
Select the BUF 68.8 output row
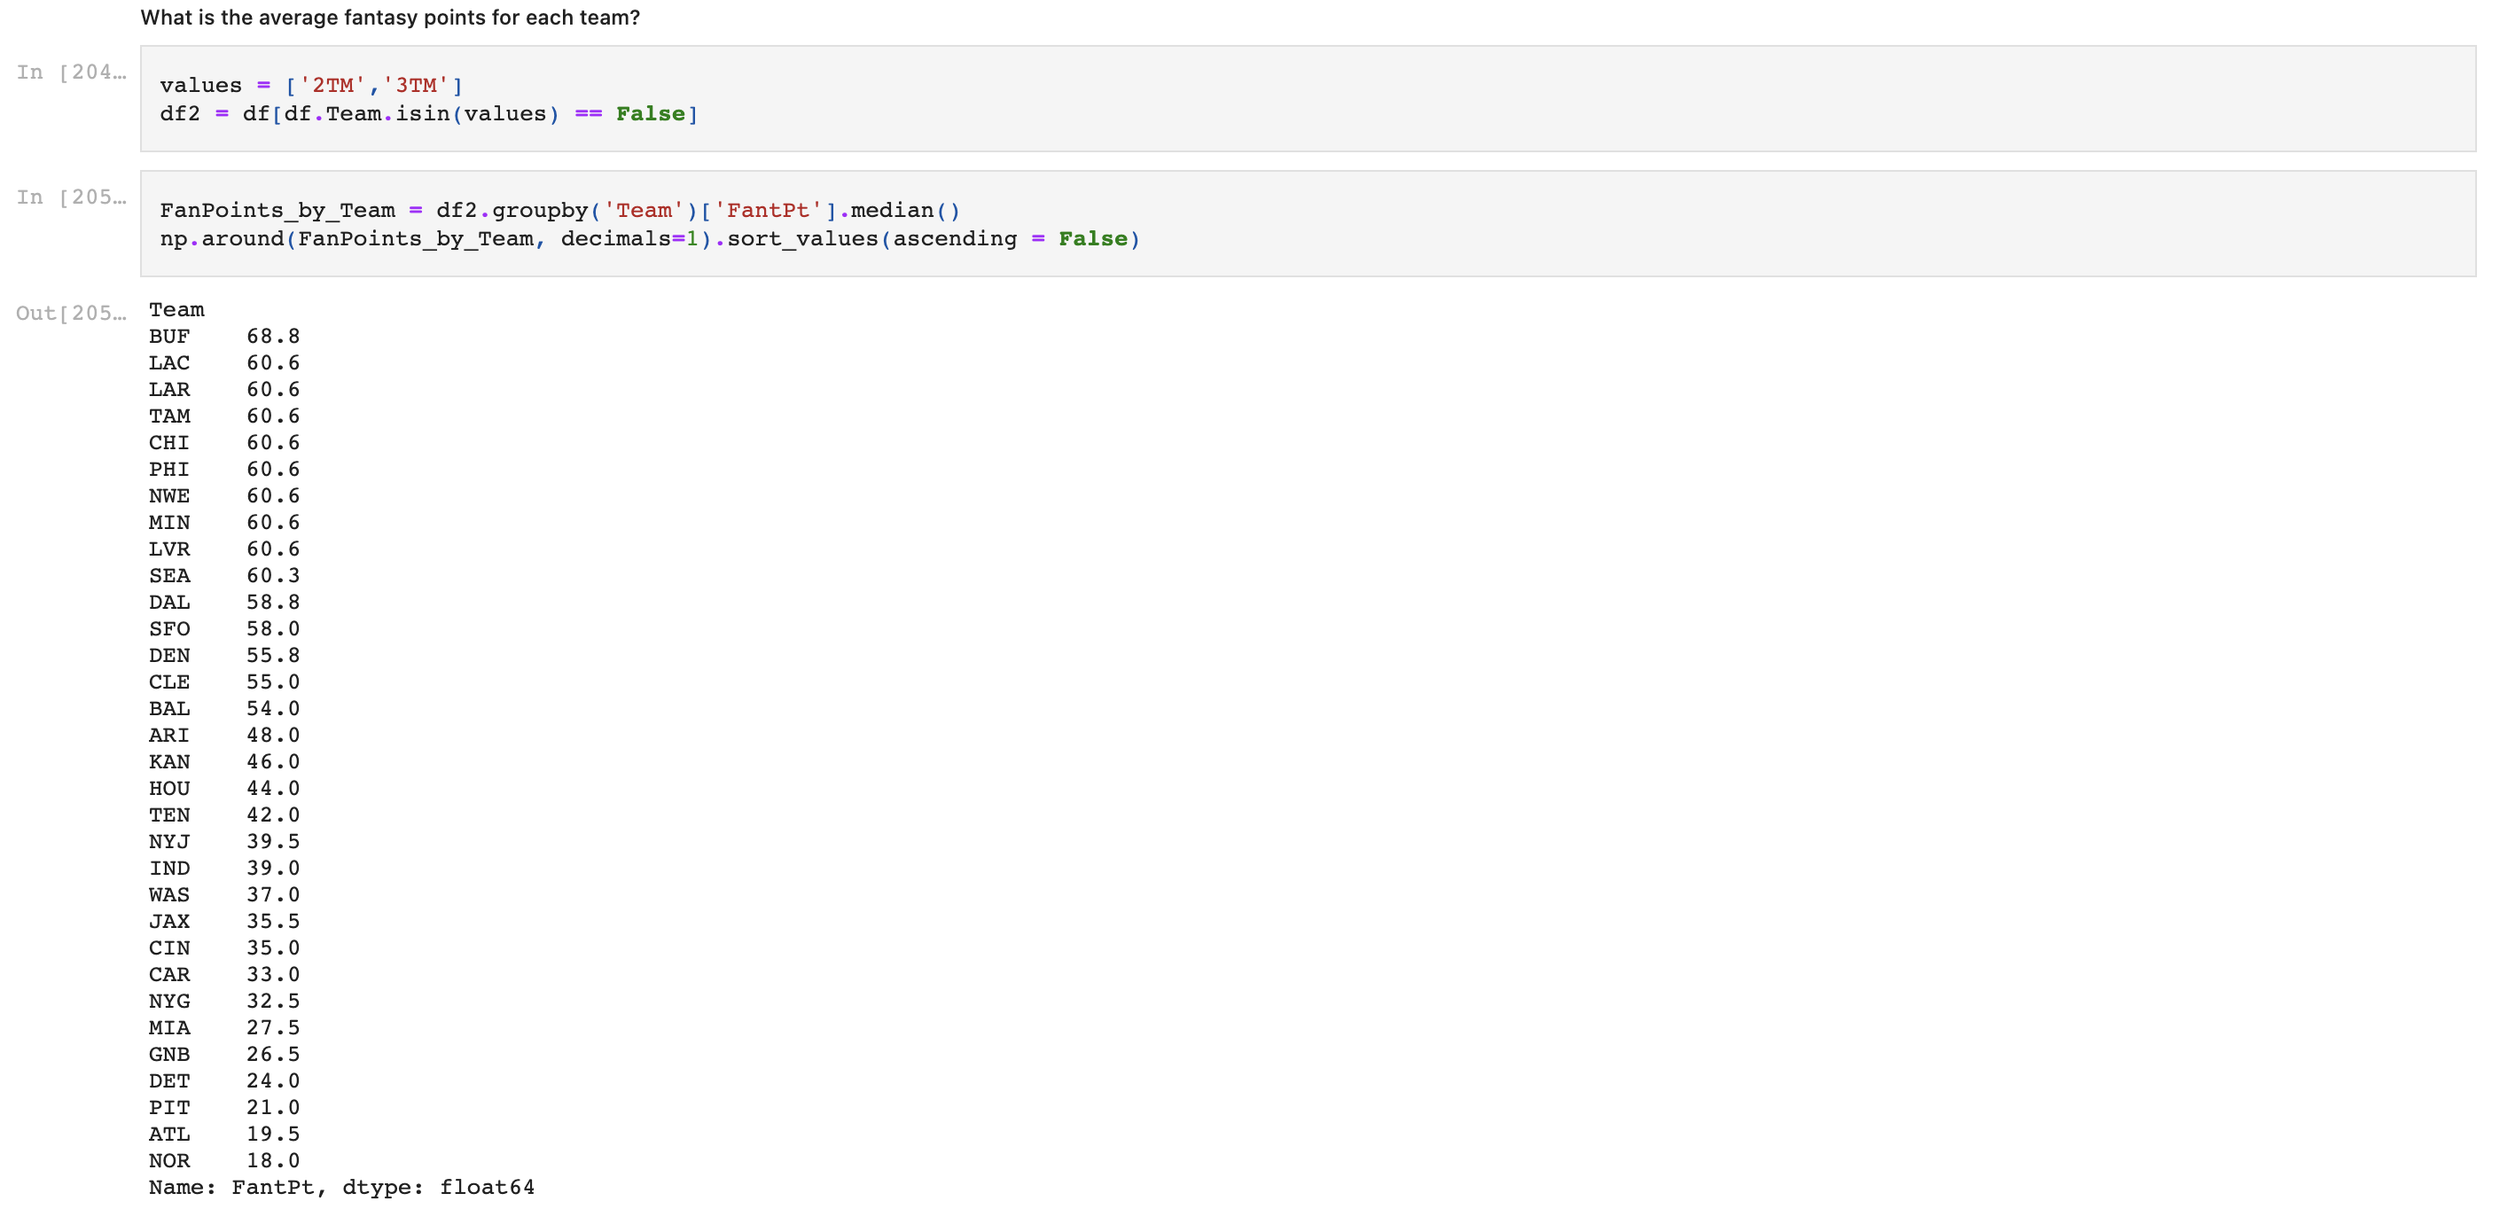224,337
